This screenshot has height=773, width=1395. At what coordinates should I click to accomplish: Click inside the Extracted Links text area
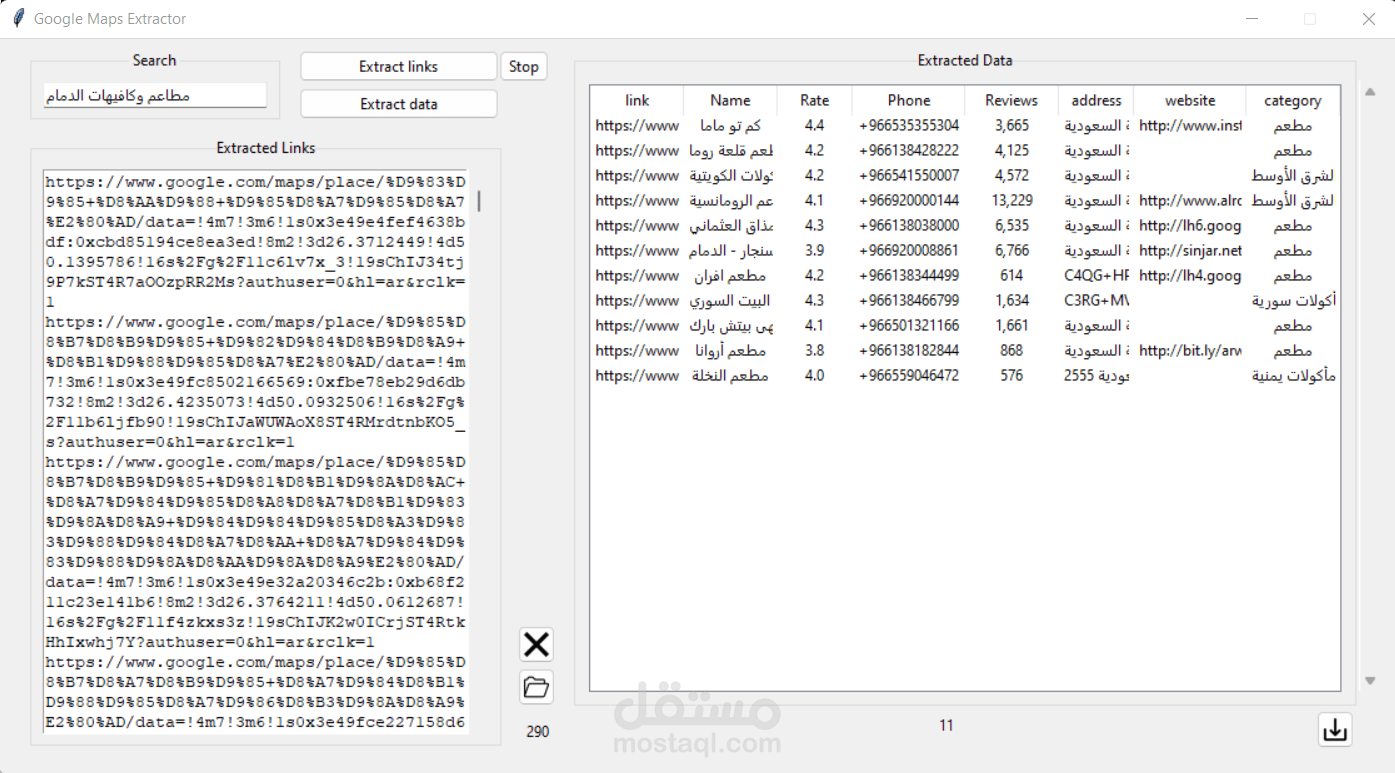point(255,452)
